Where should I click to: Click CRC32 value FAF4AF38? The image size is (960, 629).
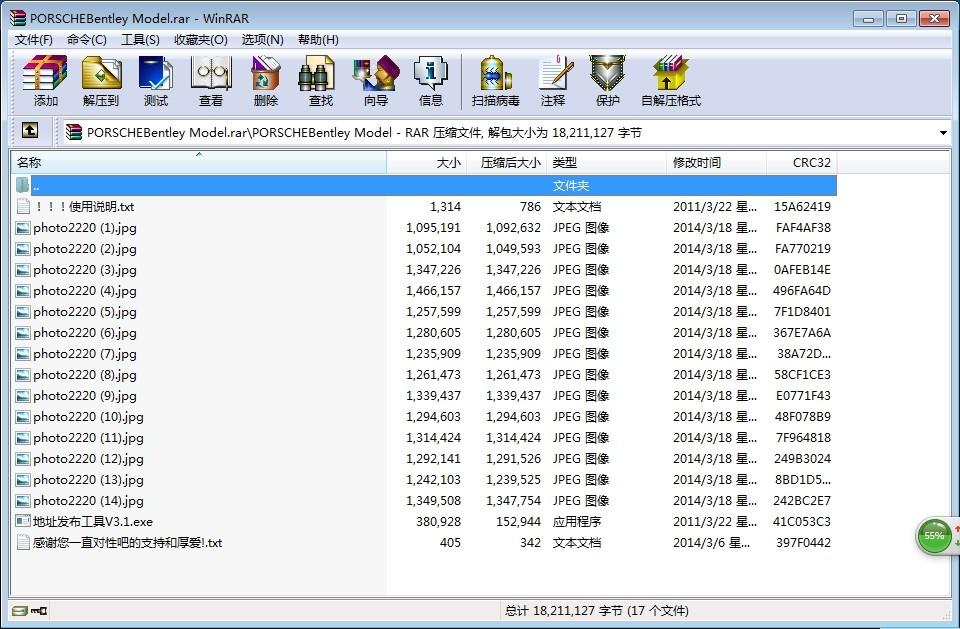(x=803, y=228)
